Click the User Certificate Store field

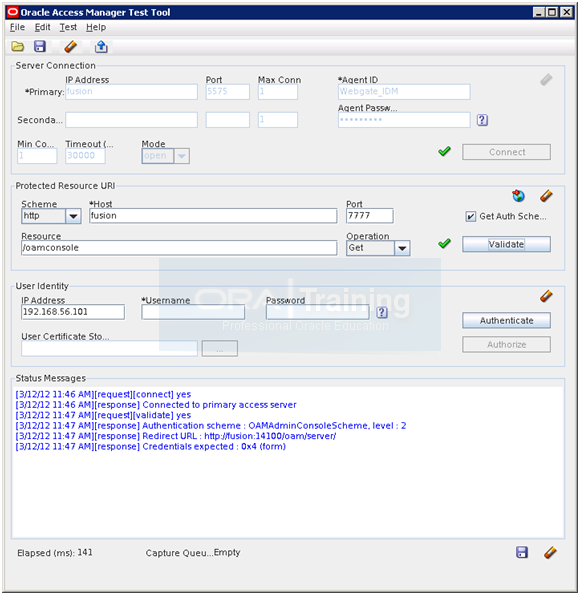coord(109,348)
